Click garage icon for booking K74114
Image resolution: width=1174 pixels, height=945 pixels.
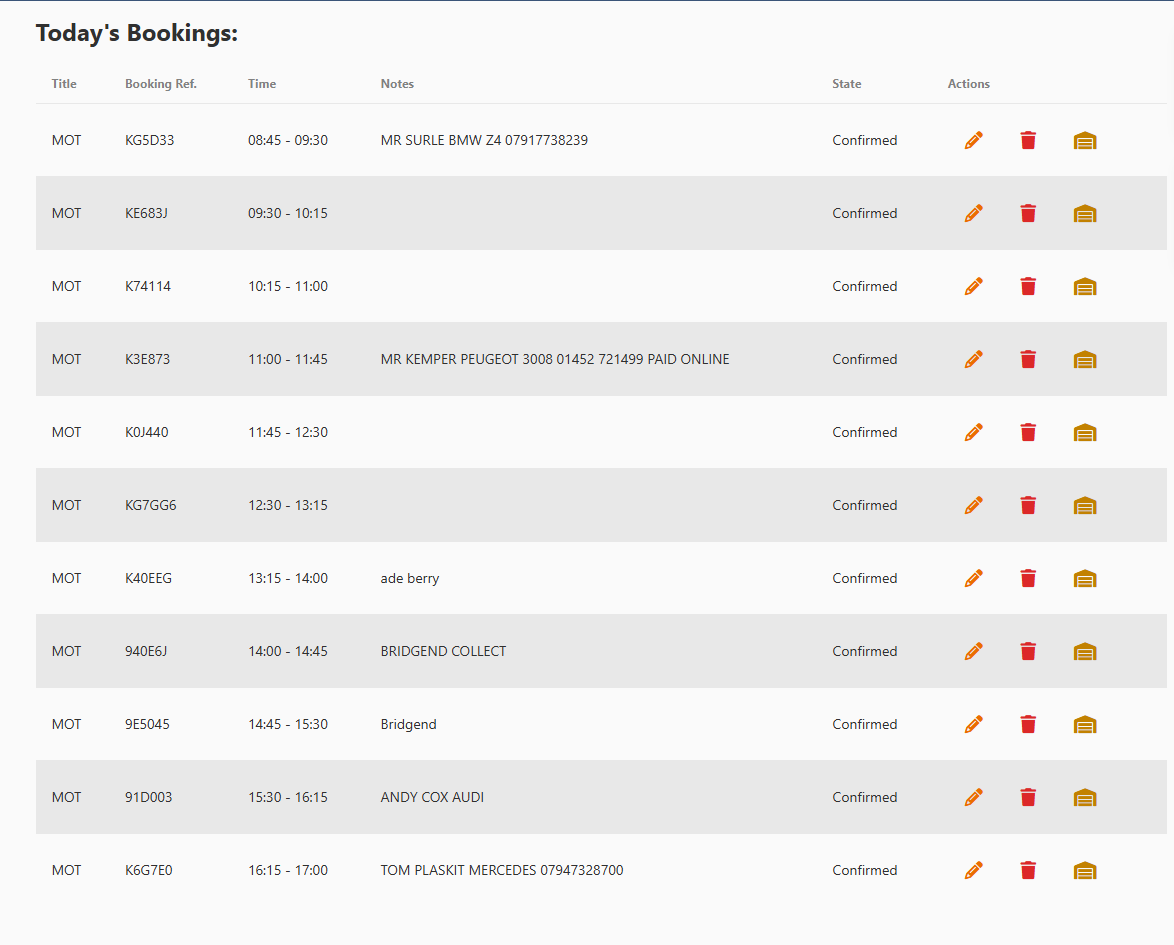(1085, 287)
